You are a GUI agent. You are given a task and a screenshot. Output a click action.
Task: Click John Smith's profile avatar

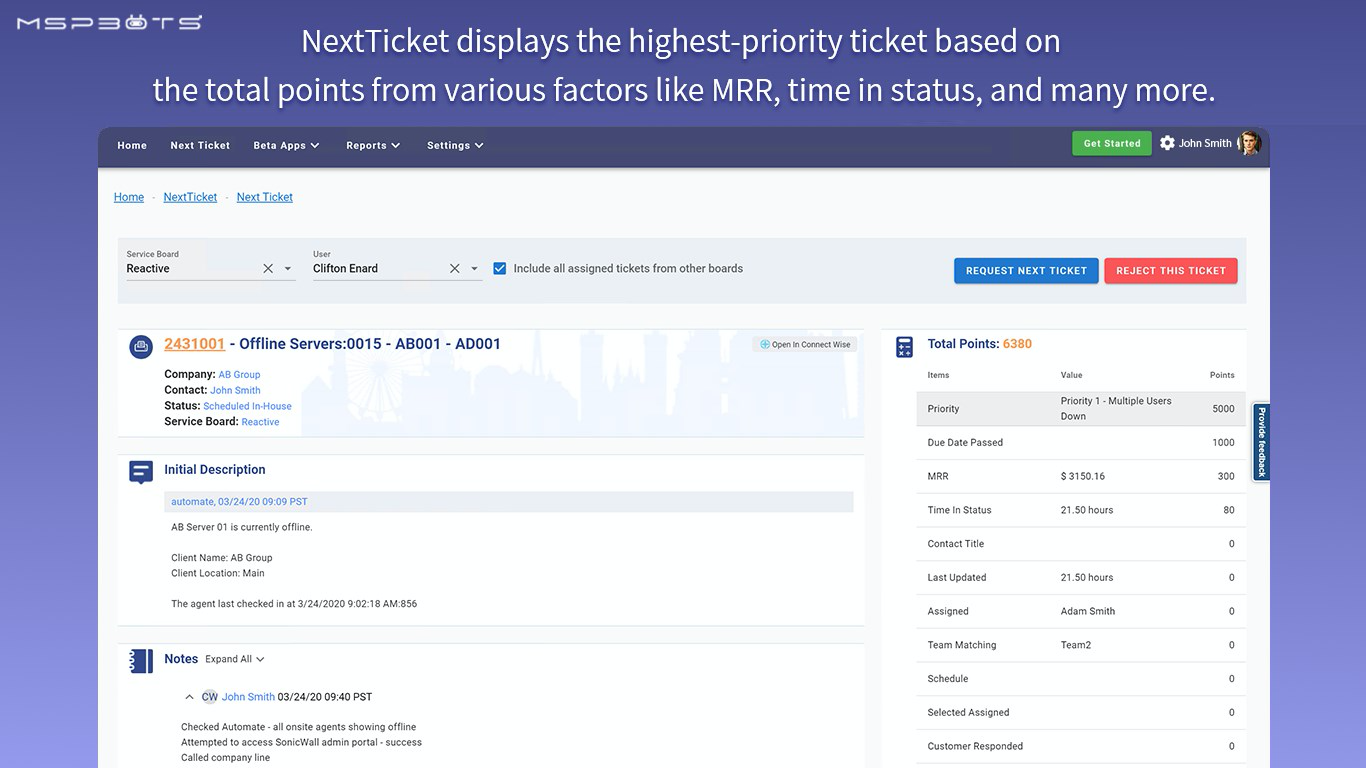click(1249, 144)
